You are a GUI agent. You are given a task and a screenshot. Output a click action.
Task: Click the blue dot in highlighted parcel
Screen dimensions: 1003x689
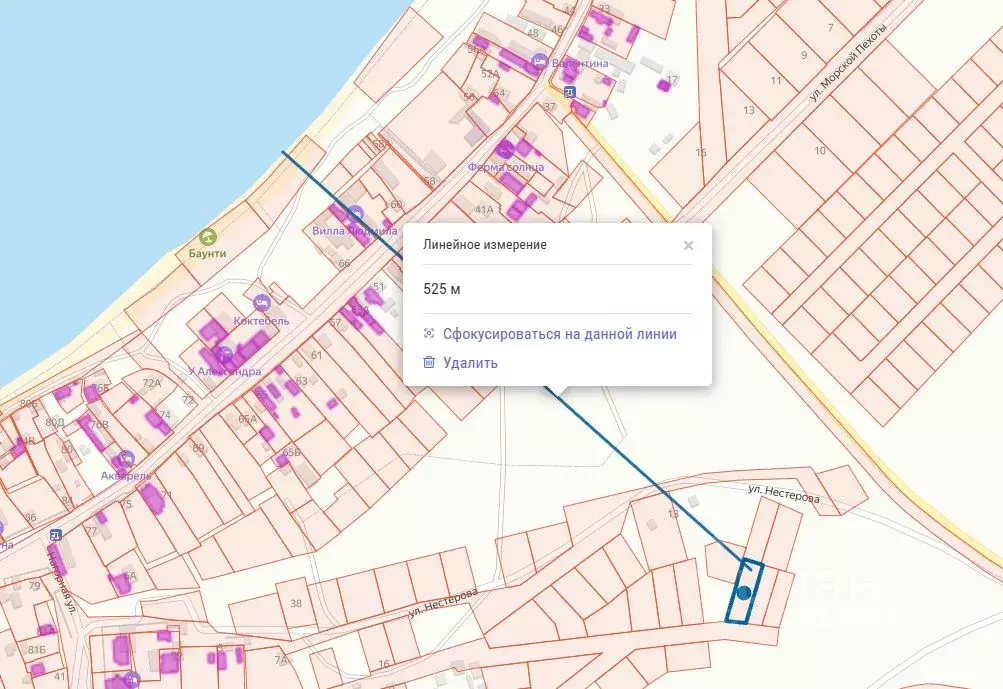(x=743, y=593)
